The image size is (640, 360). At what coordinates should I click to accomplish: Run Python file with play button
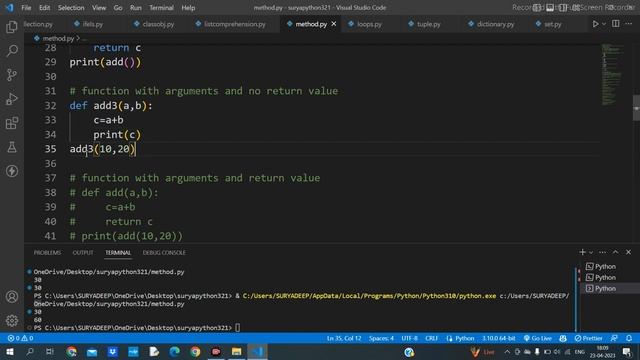pos(595,24)
